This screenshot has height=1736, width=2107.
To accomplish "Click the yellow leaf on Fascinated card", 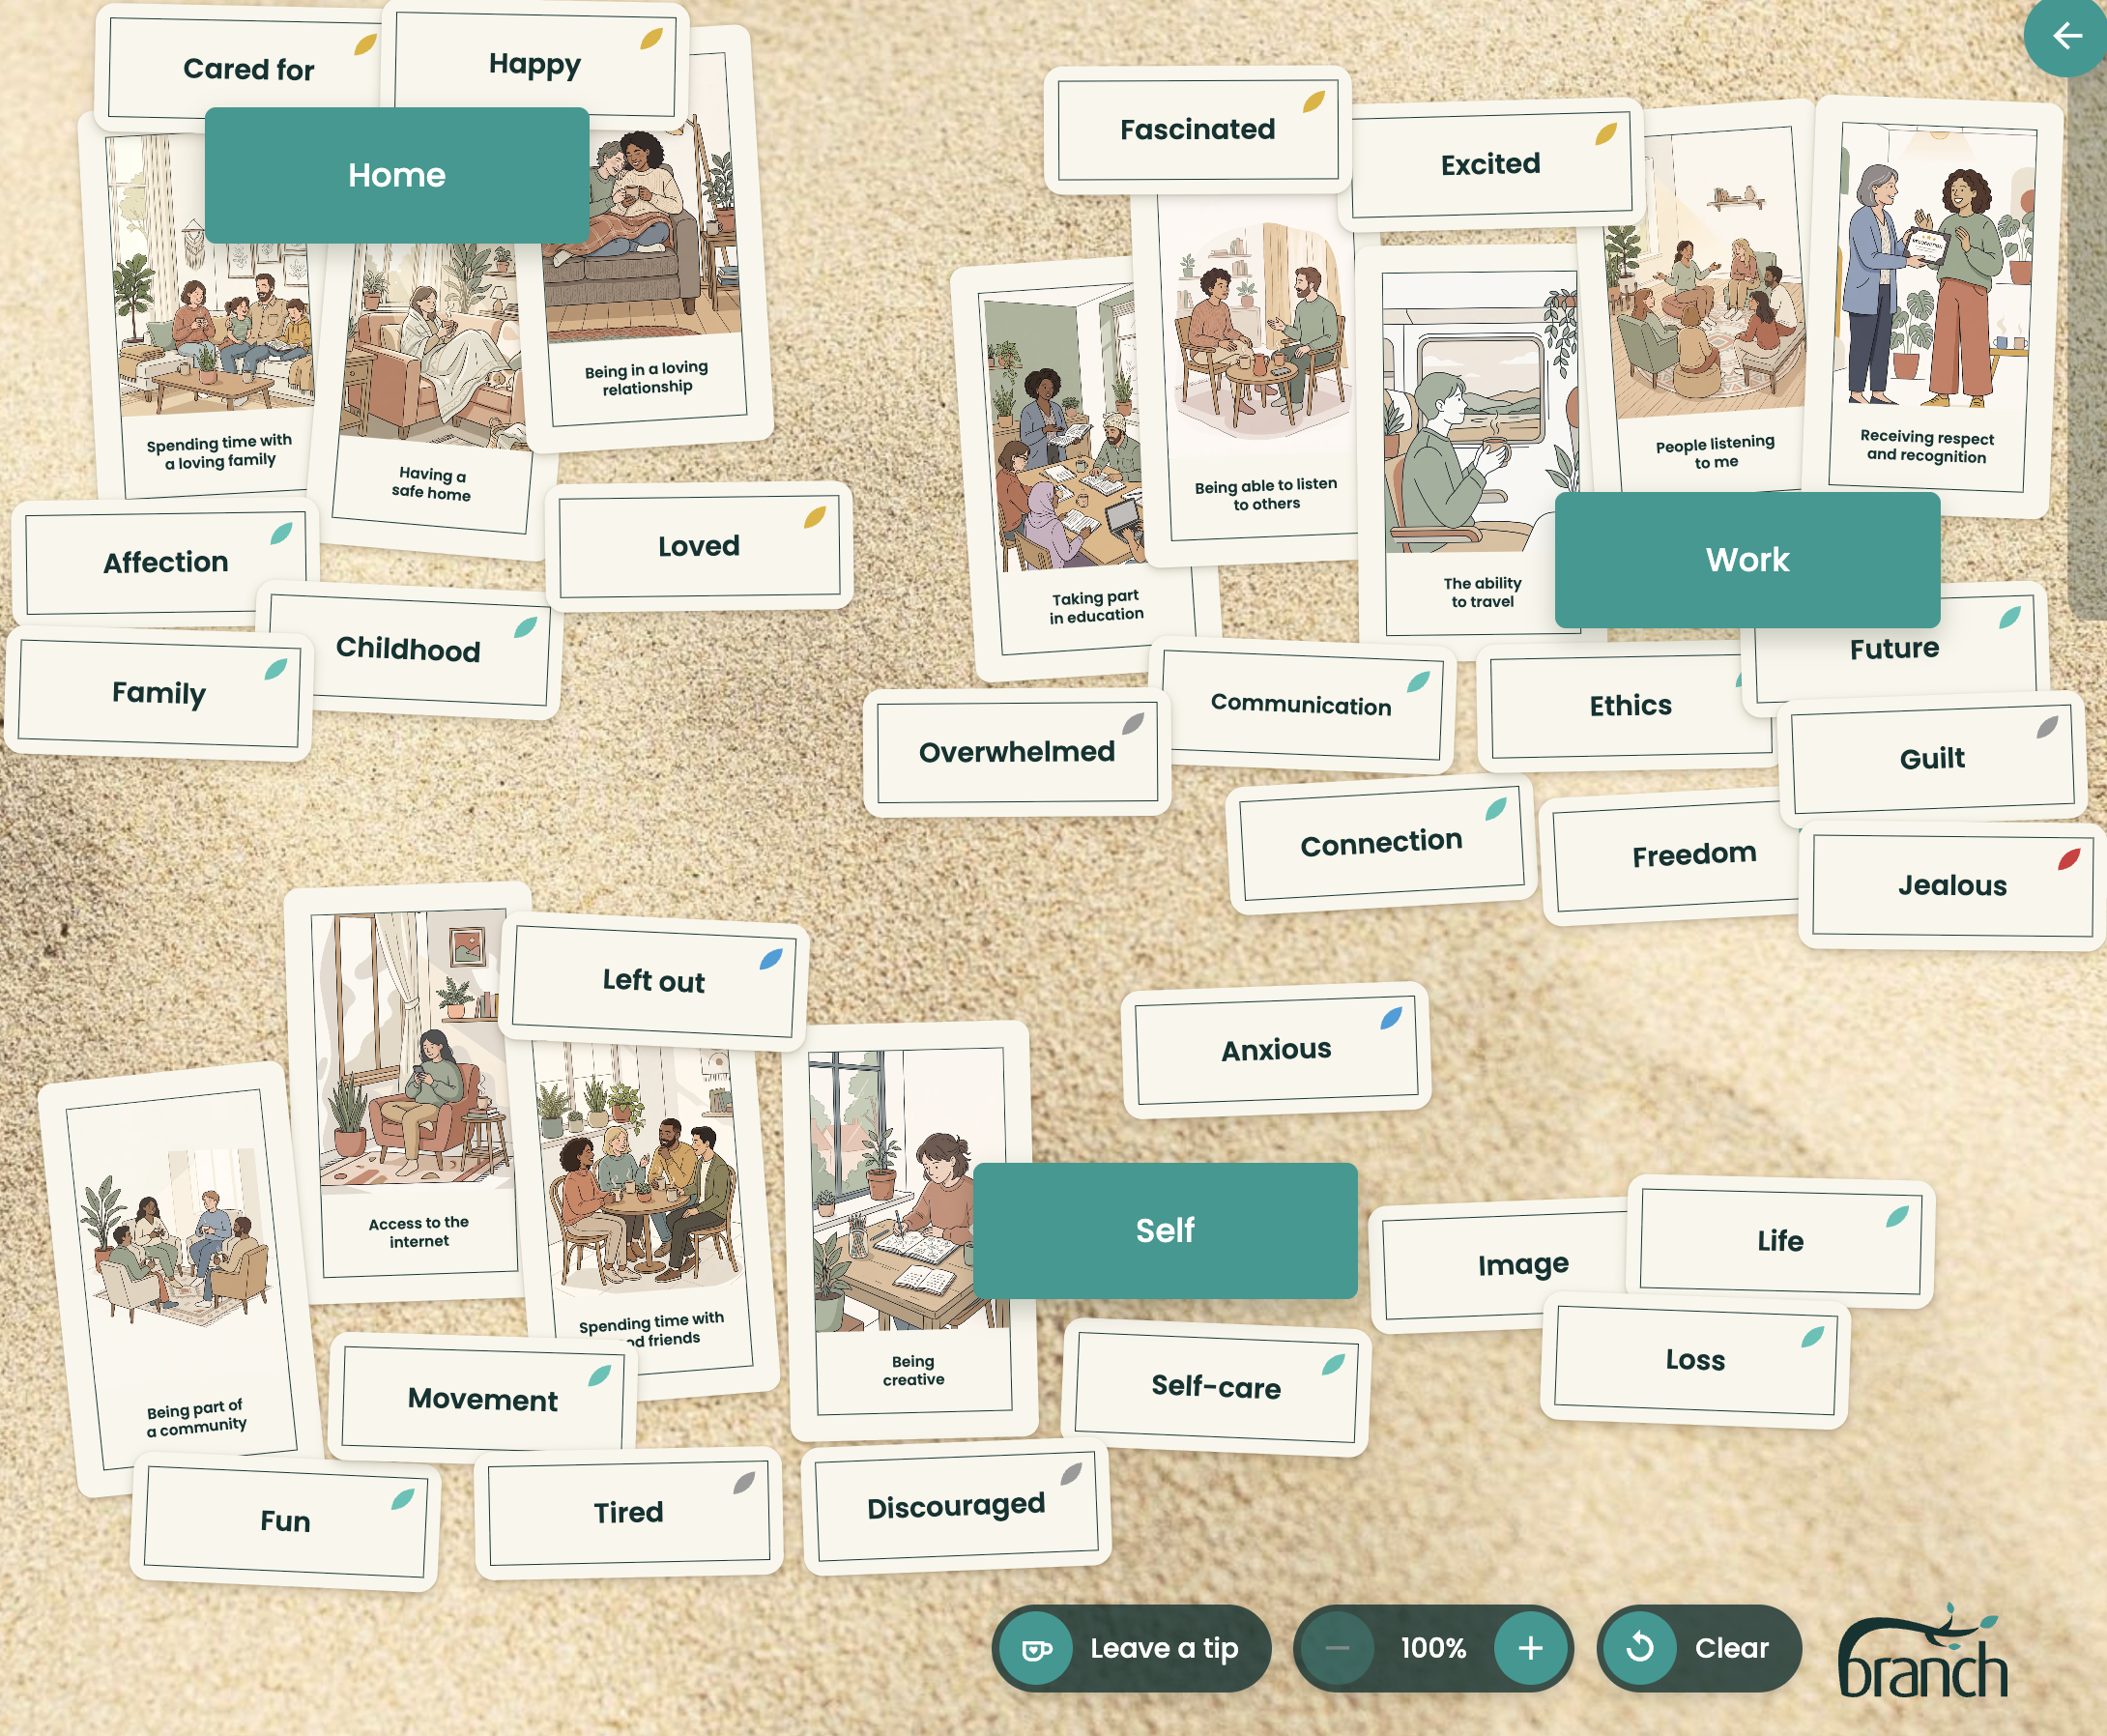I will click(1314, 101).
